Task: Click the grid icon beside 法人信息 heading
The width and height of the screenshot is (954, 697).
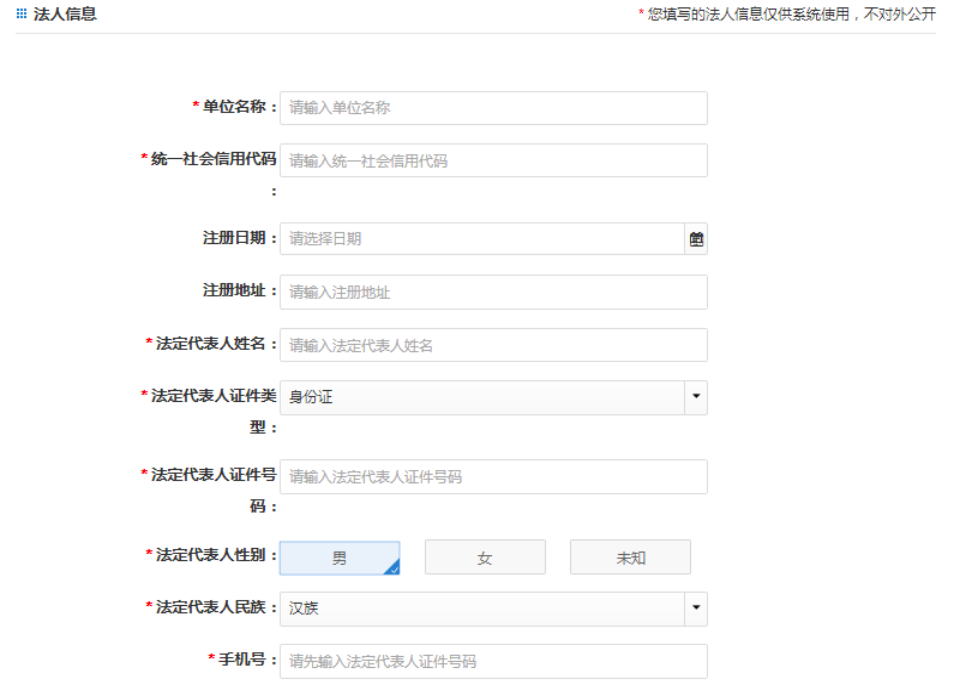Action: point(21,13)
